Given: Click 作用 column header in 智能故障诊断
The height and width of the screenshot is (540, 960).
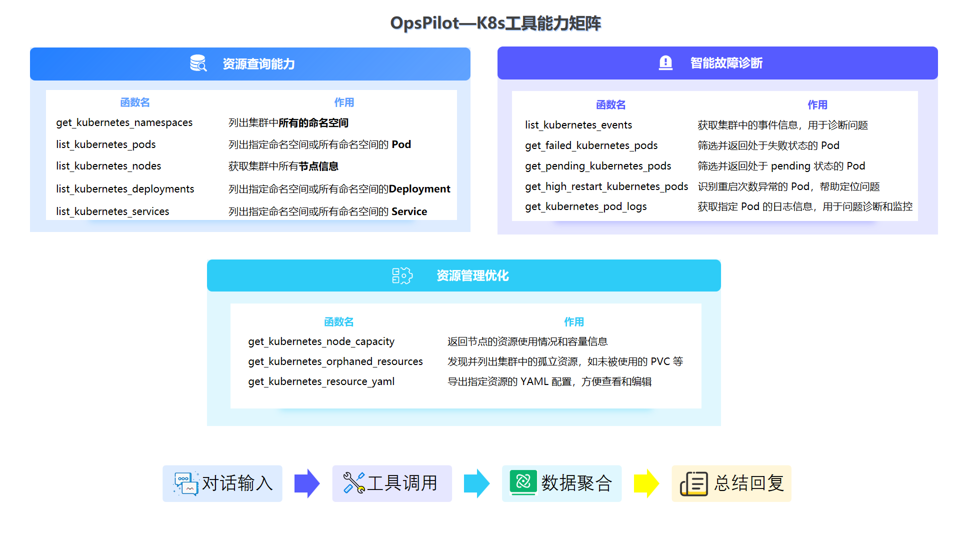Looking at the screenshot, I should click(817, 105).
